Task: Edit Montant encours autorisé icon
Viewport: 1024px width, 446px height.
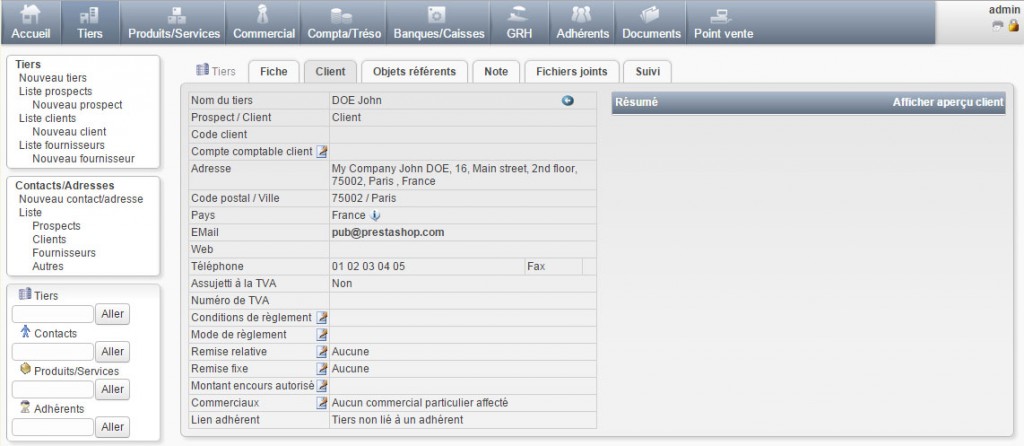Action: pyautogui.click(x=321, y=385)
